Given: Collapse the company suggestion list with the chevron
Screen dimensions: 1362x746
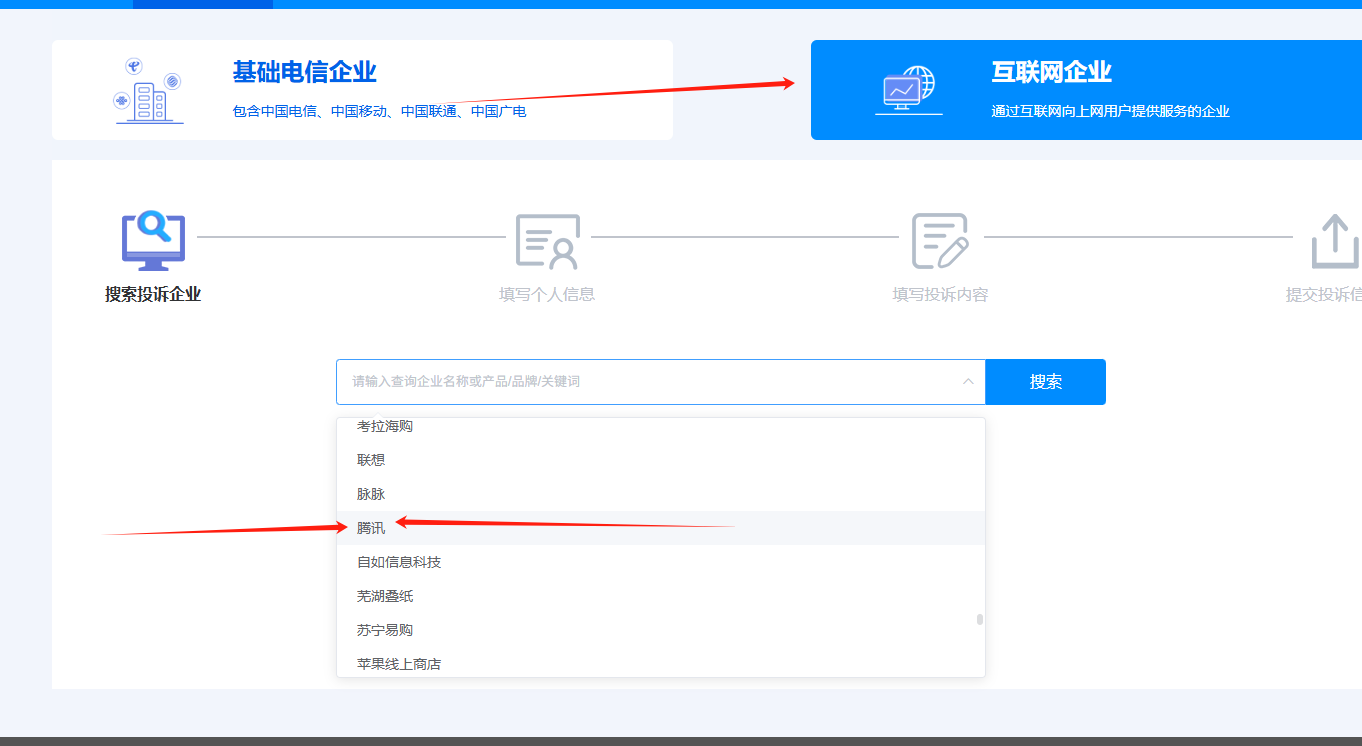Looking at the screenshot, I should (967, 381).
